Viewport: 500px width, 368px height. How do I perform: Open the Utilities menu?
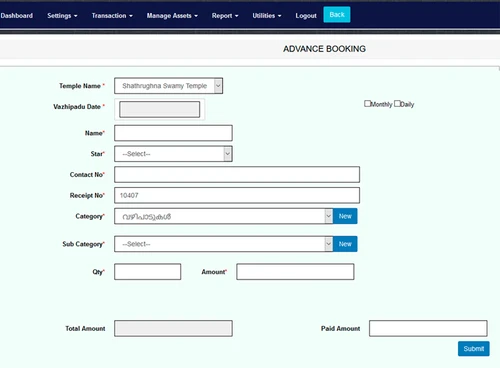pyautogui.click(x=267, y=16)
